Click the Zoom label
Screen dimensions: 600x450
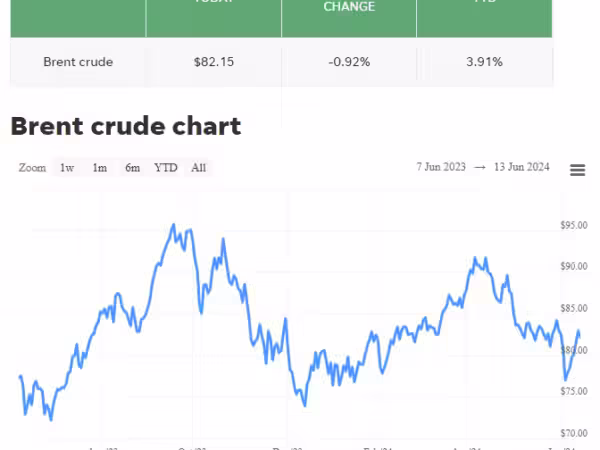[x=32, y=168]
